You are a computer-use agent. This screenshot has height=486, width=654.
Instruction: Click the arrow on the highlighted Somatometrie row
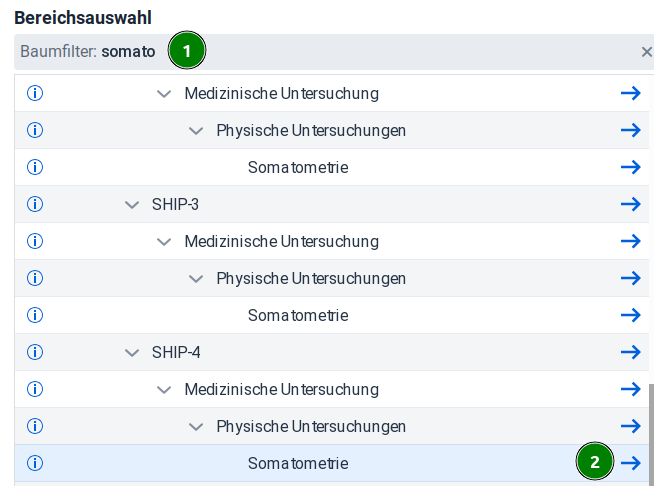[630, 463]
